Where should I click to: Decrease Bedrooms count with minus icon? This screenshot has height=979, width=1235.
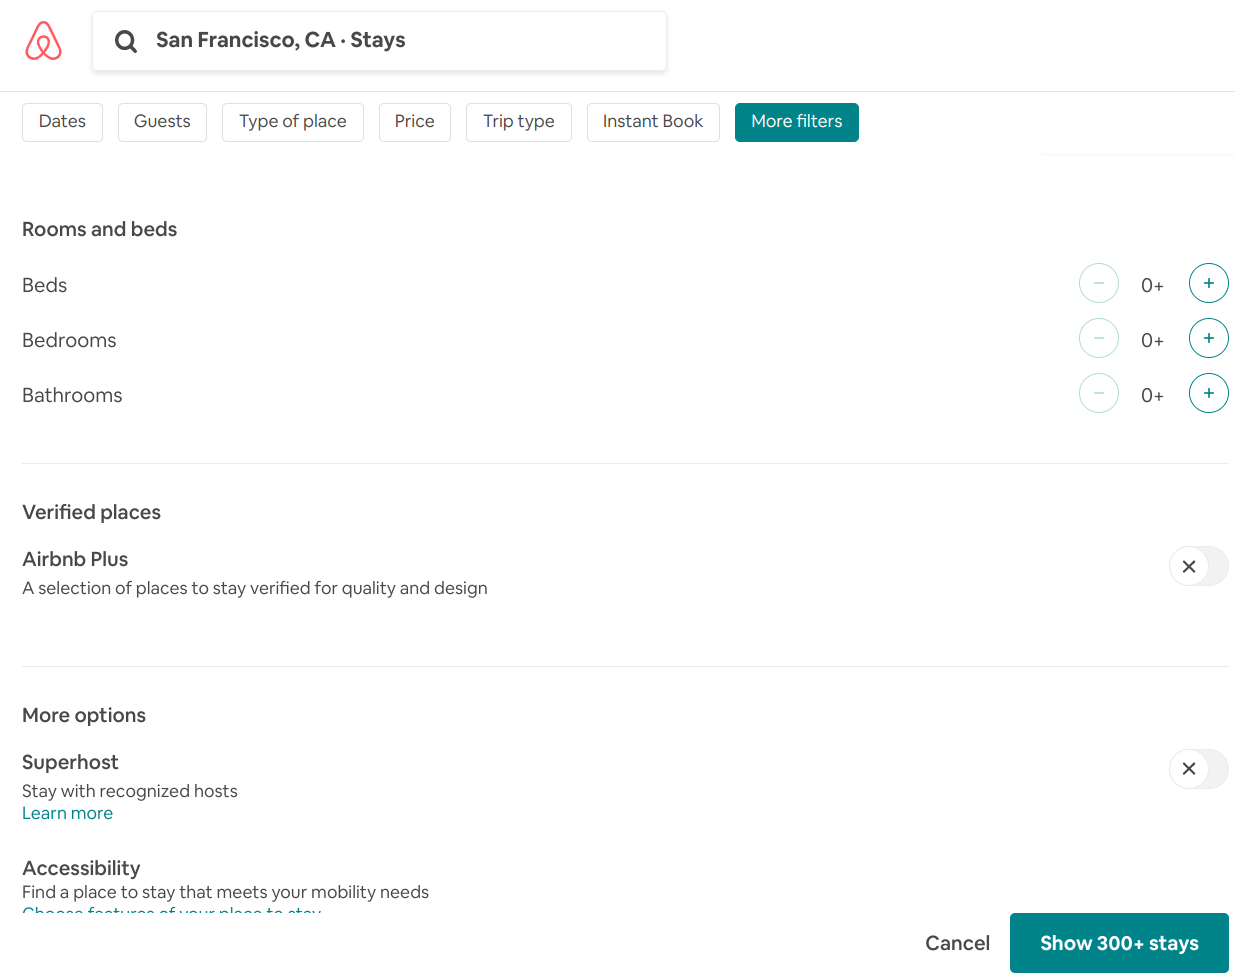1098,339
